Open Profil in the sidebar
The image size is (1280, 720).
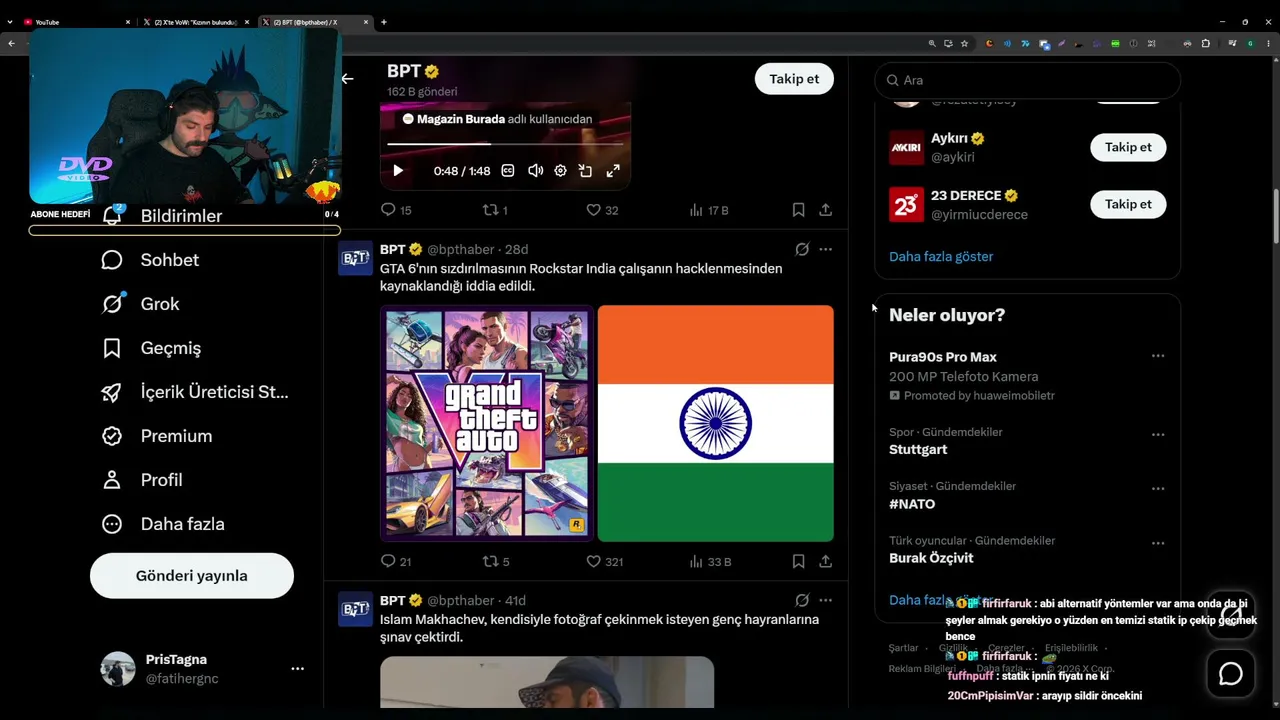142,480
